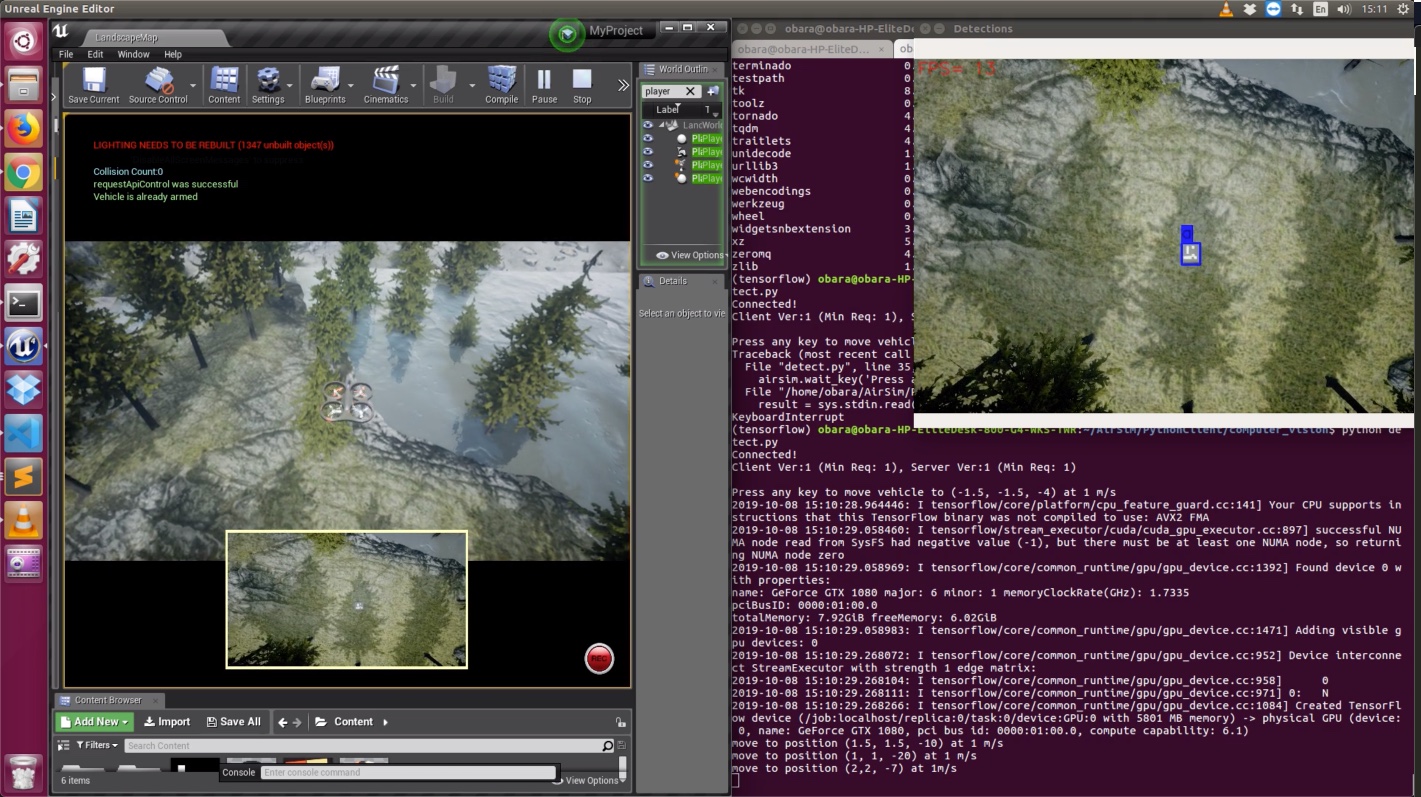This screenshot has height=797, width=1421.
Task: Open the Source Control dropdown arrow
Action: 193,86
